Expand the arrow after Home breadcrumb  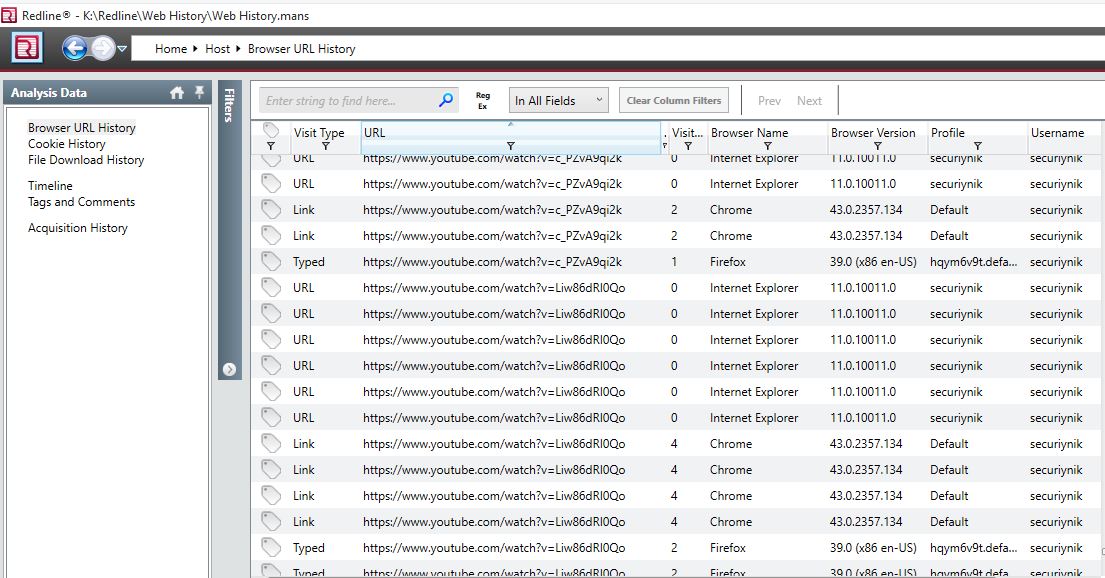tap(195, 49)
